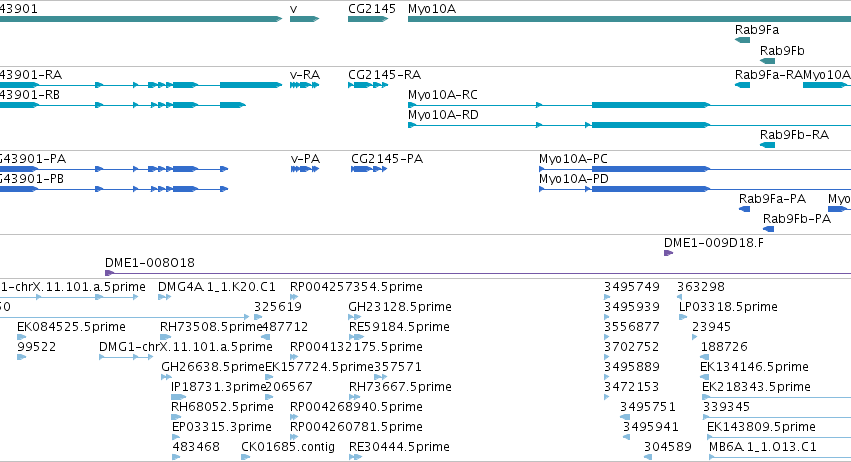The height and width of the screenshot is (462, 851).
Task: Select the 23945 feature label
Action: click(712, 327)
